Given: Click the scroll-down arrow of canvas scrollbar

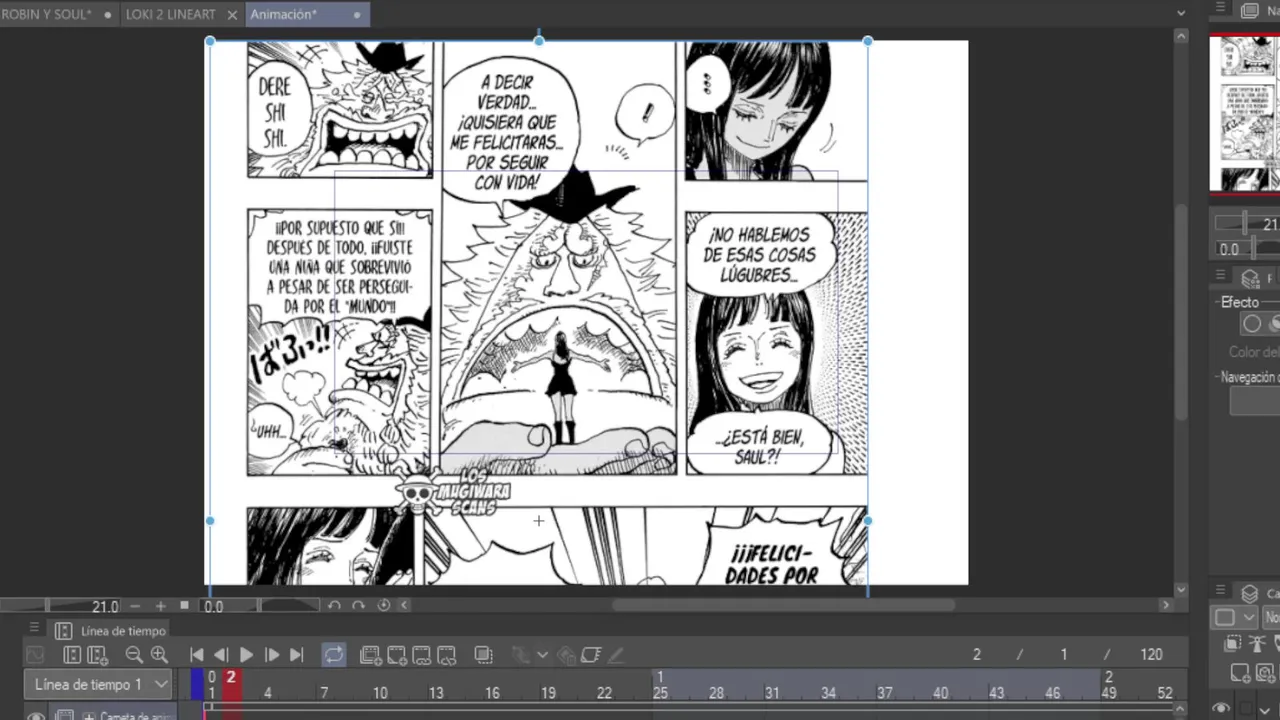Looking at the screenshot, I should coord(1181,590).
